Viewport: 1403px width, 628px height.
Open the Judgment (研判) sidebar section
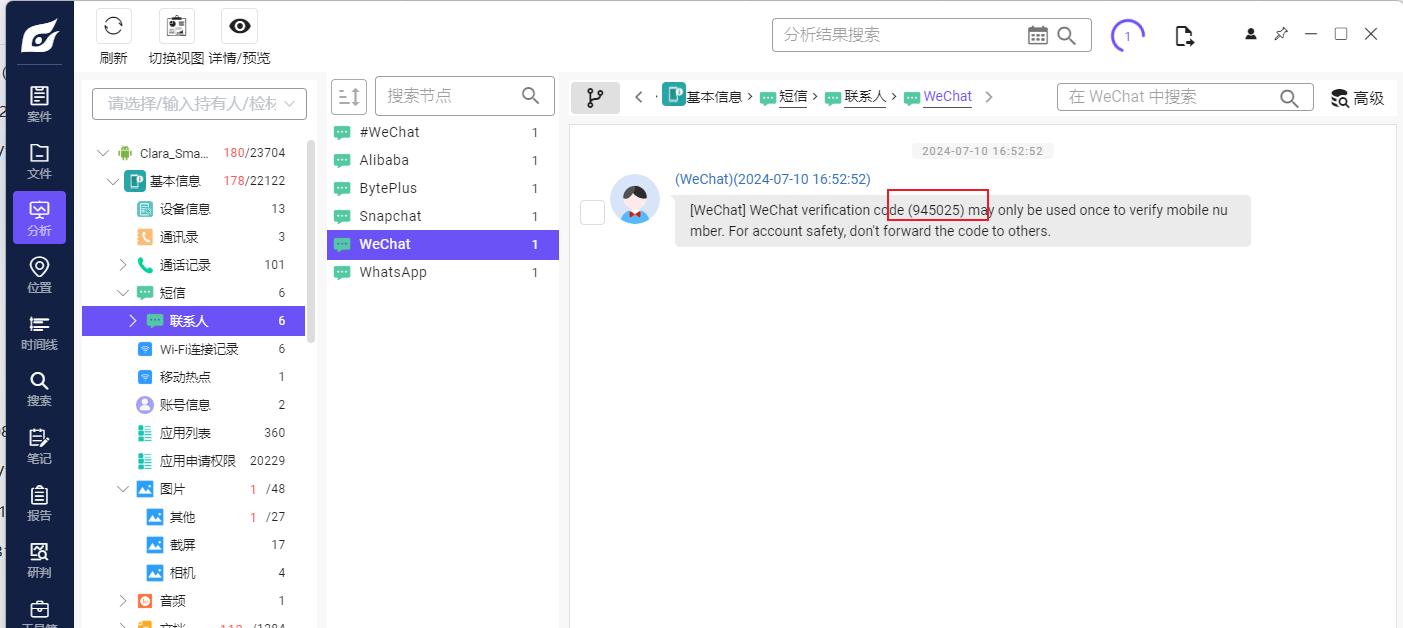click(39, 560)
